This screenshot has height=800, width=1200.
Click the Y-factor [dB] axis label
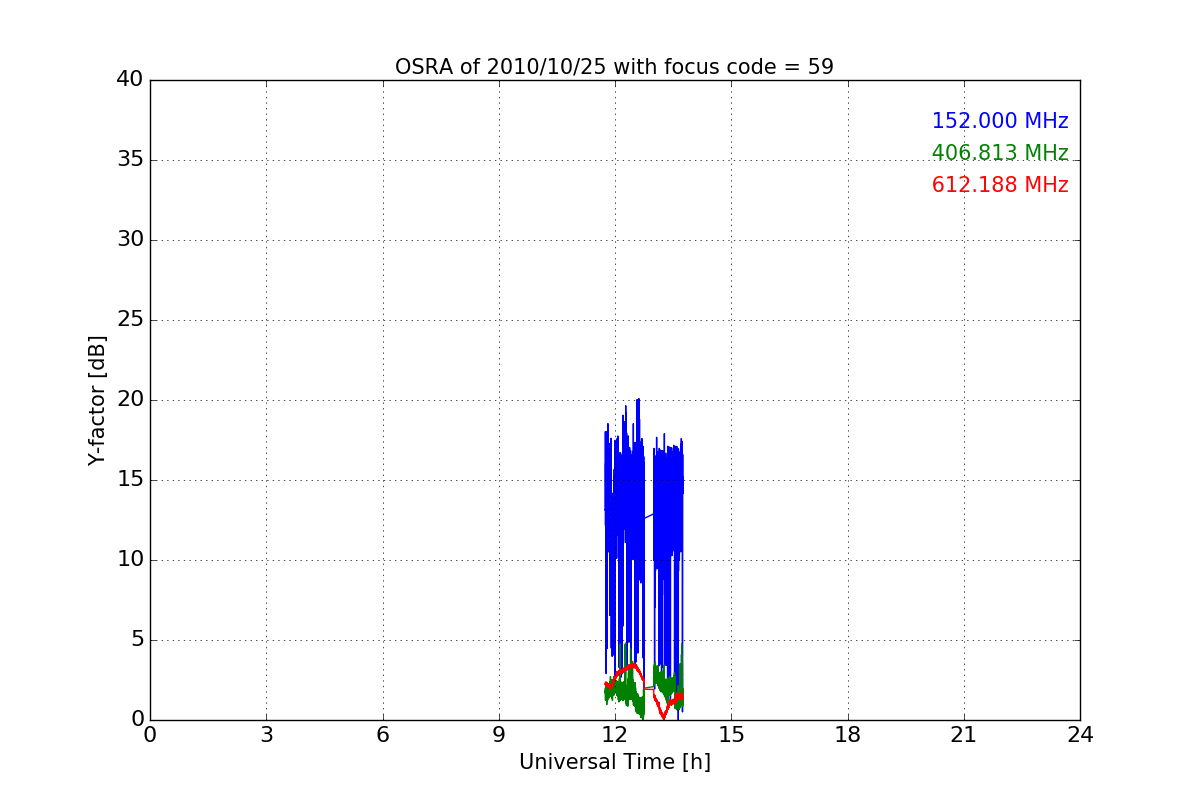pyautogui.click(x=97, y=400)
